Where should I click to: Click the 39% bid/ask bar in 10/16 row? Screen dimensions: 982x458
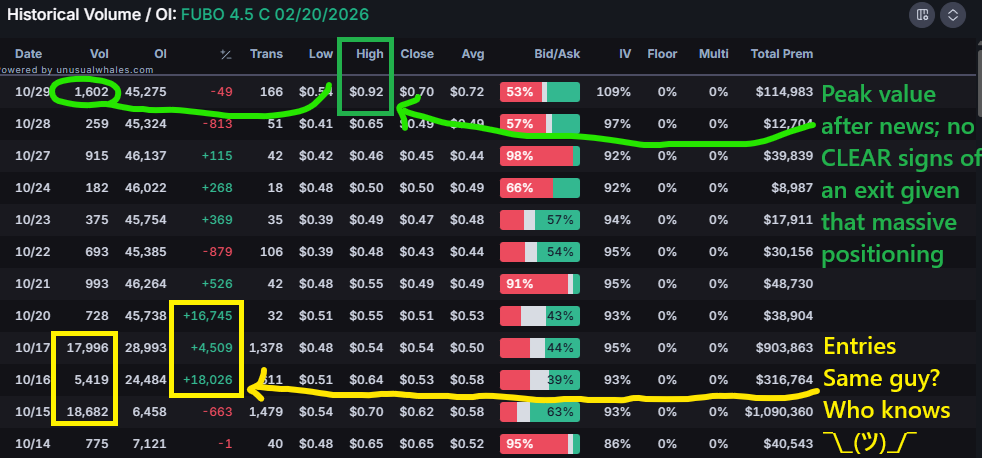coord(540,380)
